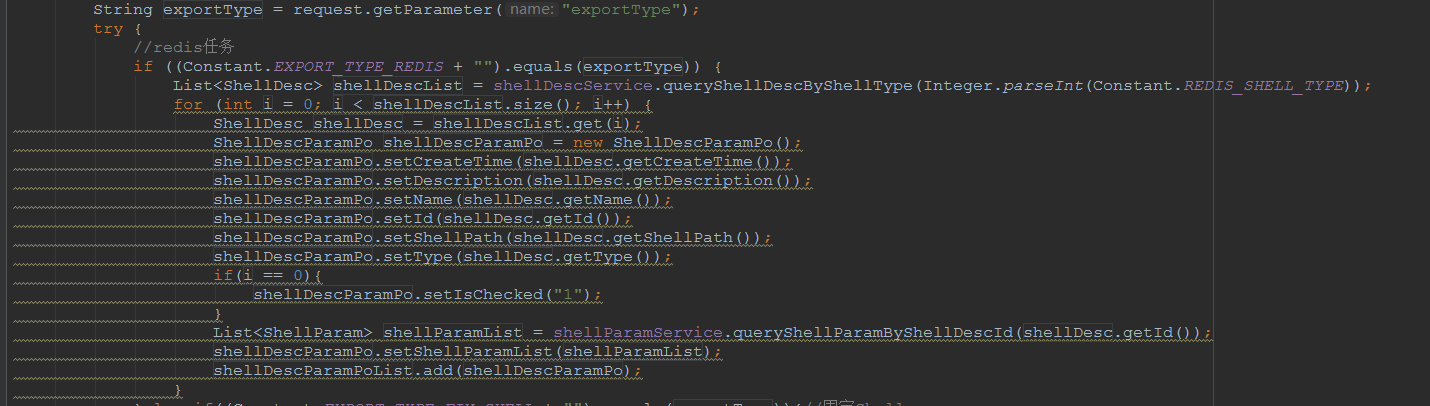Image resolution: width=1430 pixels, height=406 pixels.
Task: Click the //redis任务 comment line
Action: point(184,48)
